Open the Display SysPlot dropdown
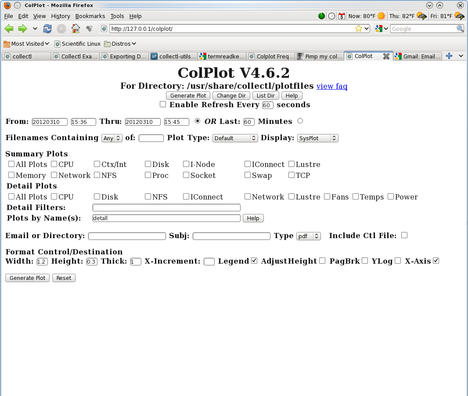This screenshot has height=396, width=468. pyautogui.click(x=318, y=138)
